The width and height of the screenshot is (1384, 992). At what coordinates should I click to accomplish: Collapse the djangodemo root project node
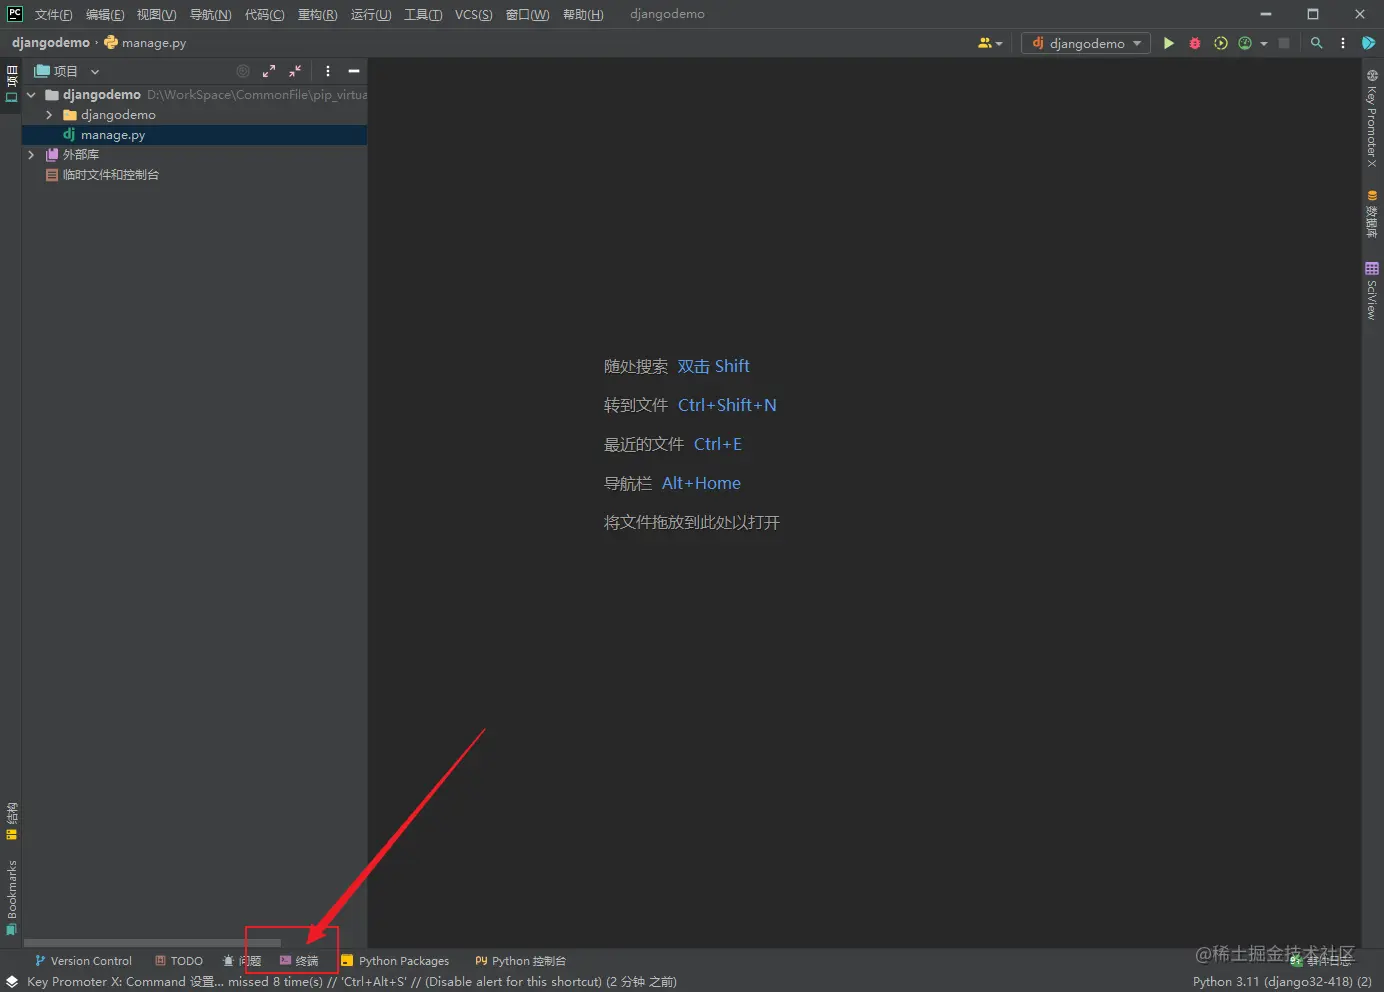click(x=31, y=95)
